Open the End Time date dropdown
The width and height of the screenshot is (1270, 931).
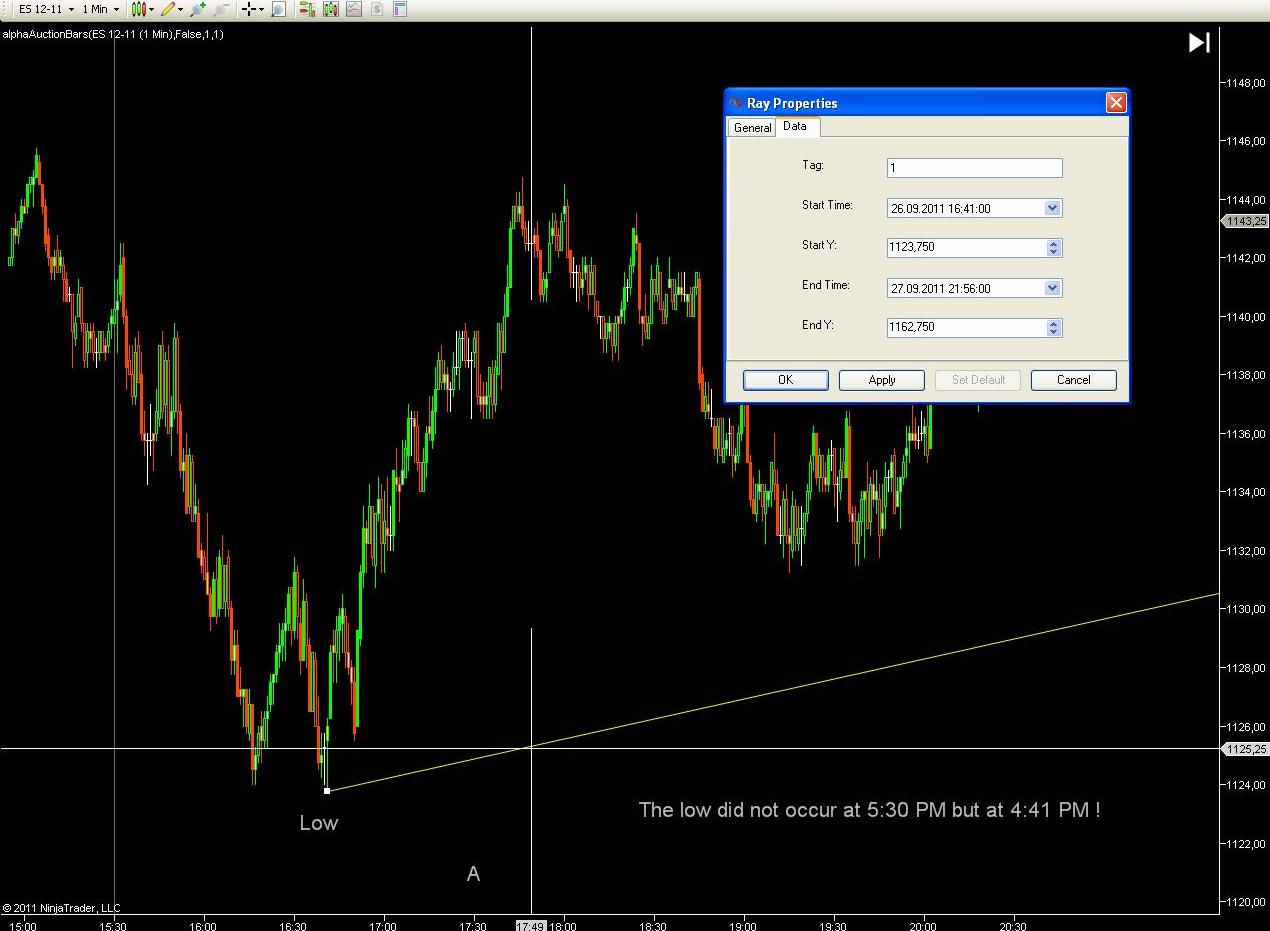click(x=1052, y=288)
